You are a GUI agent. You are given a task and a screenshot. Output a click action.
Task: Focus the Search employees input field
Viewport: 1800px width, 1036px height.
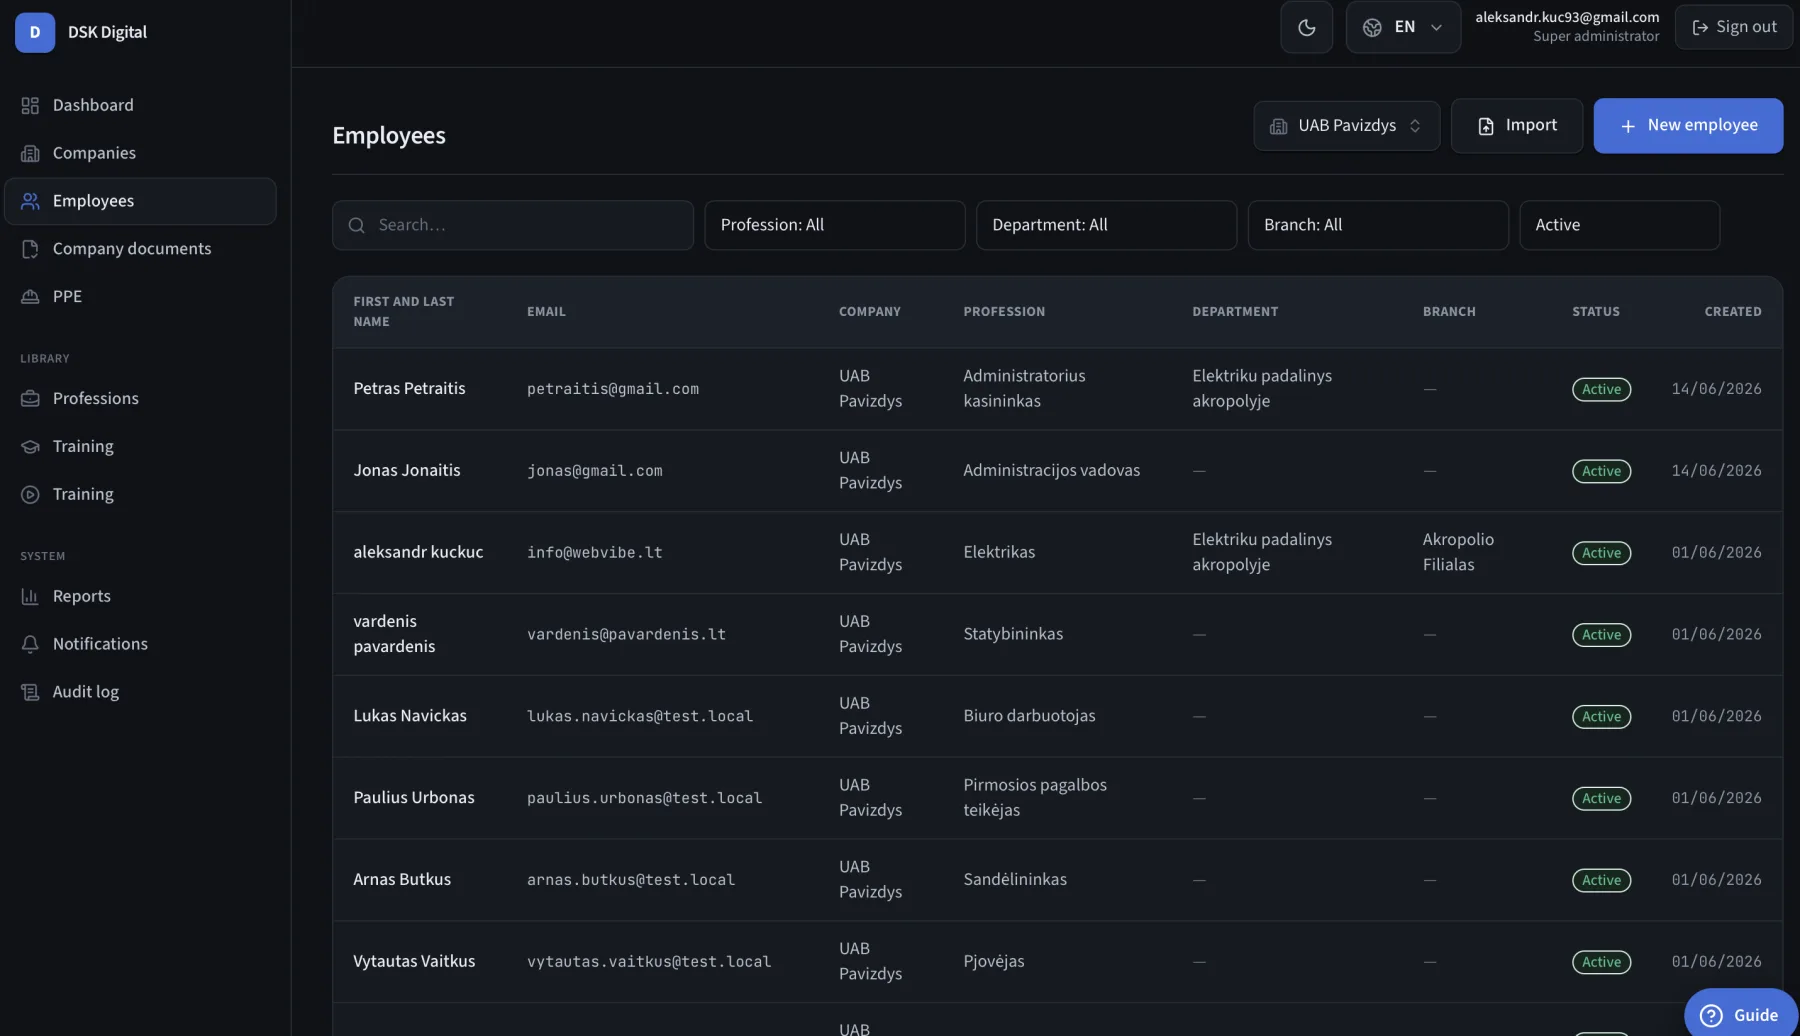513,225
